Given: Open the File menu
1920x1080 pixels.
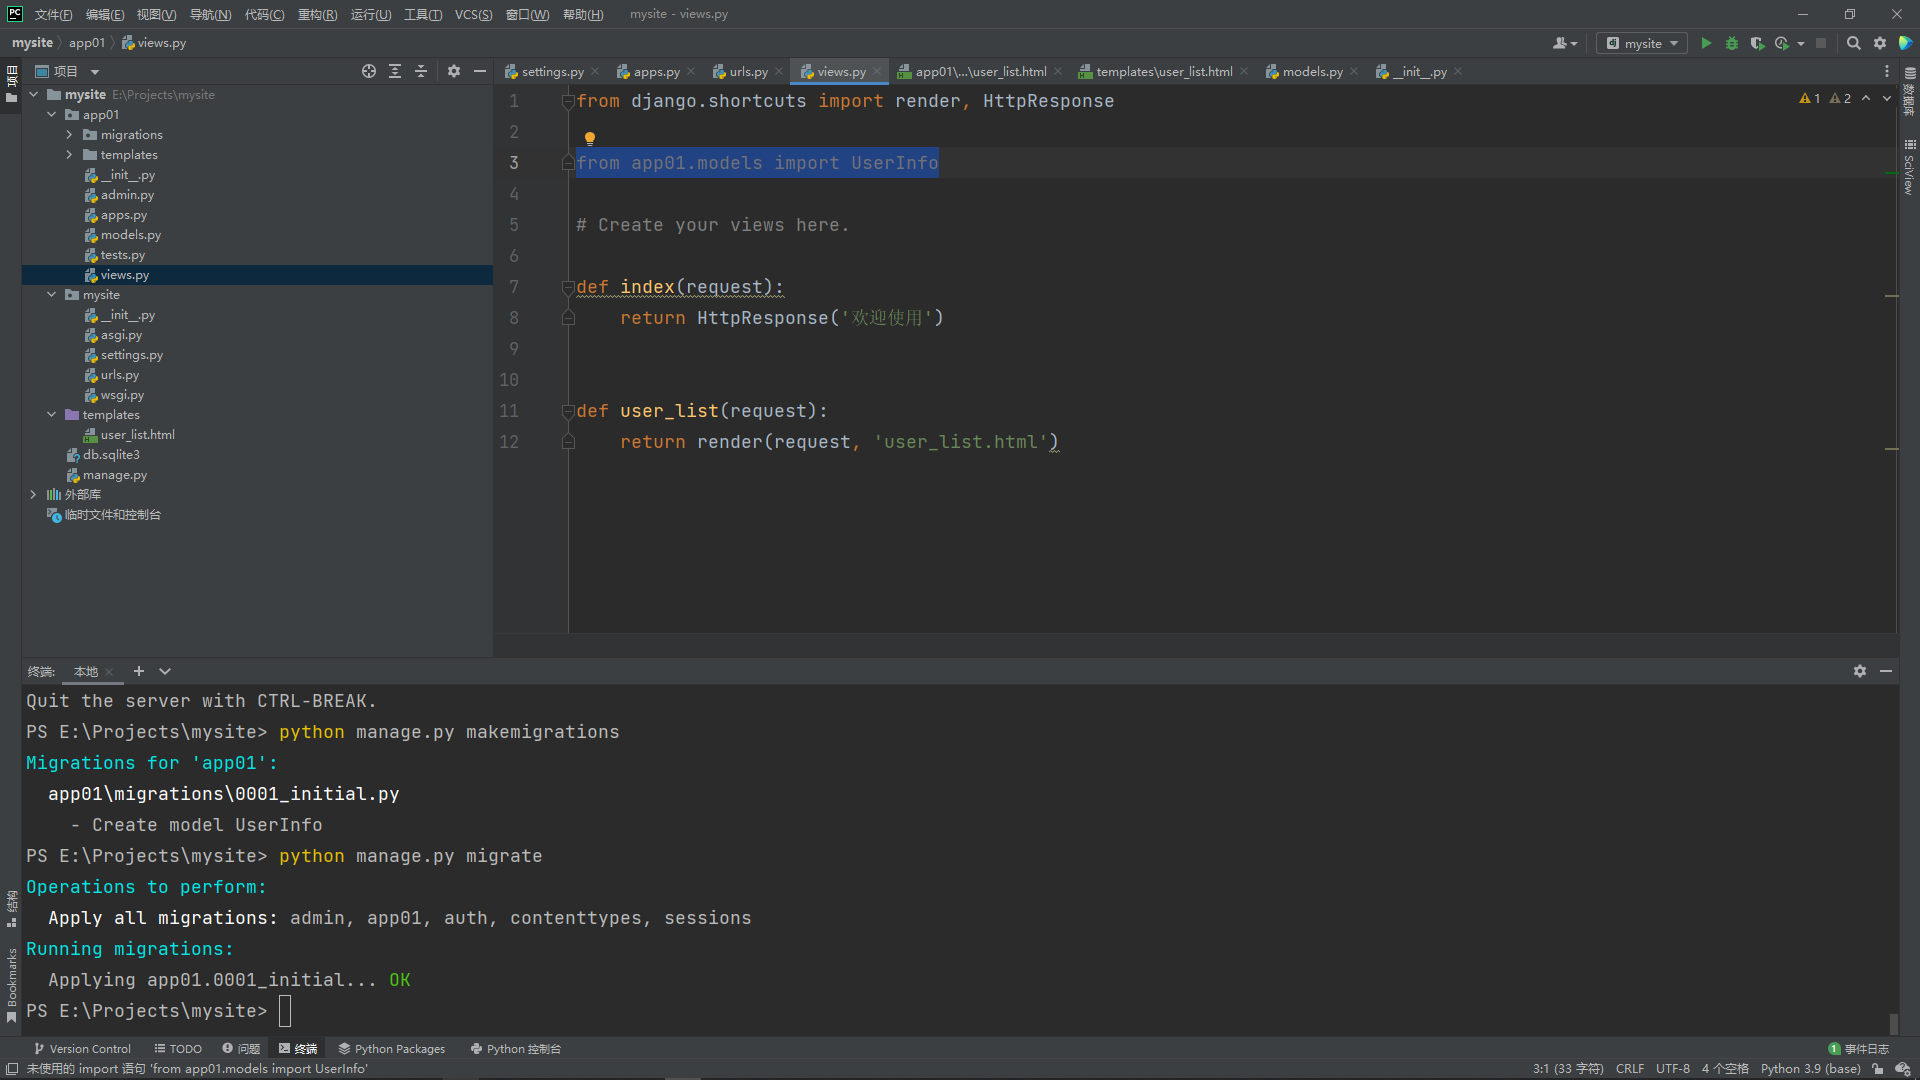Looking at the screenshot, I should (53, 14).
